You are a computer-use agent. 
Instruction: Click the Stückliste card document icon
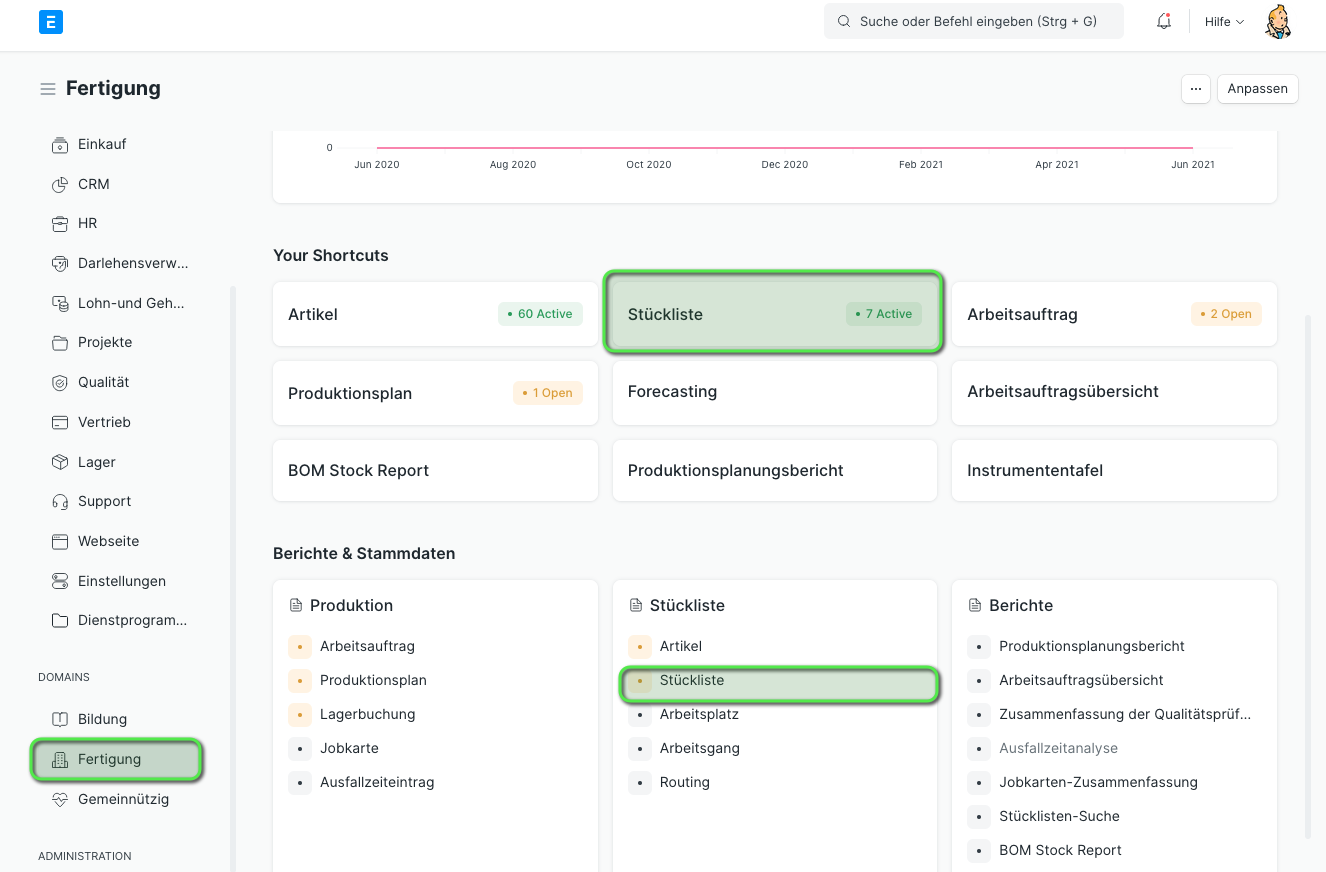pyautogui.click(x=635, y=605)
